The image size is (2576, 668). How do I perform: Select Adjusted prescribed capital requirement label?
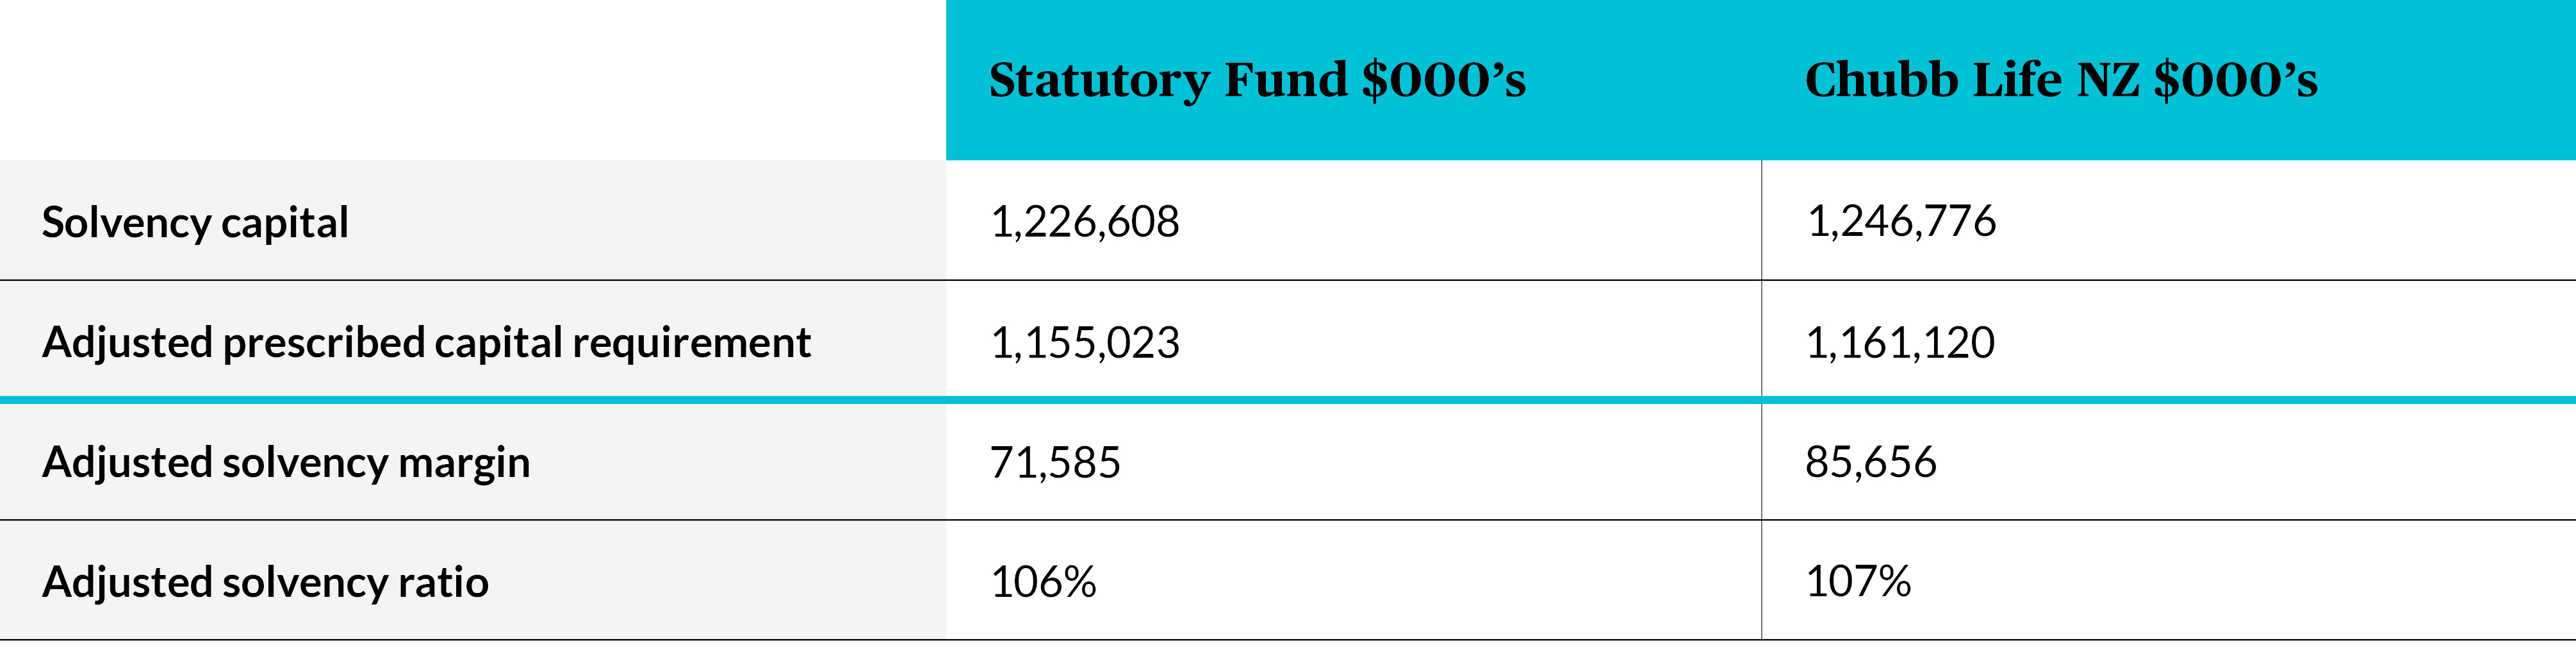426,342
